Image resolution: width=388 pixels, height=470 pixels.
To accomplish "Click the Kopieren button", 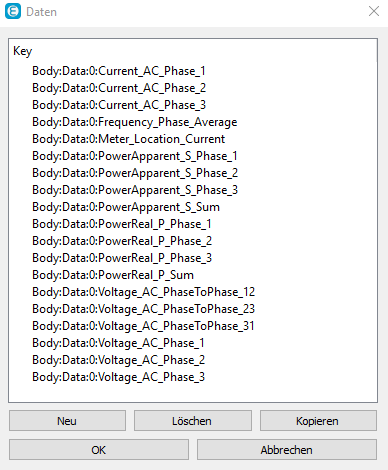I will coord(318,421).
